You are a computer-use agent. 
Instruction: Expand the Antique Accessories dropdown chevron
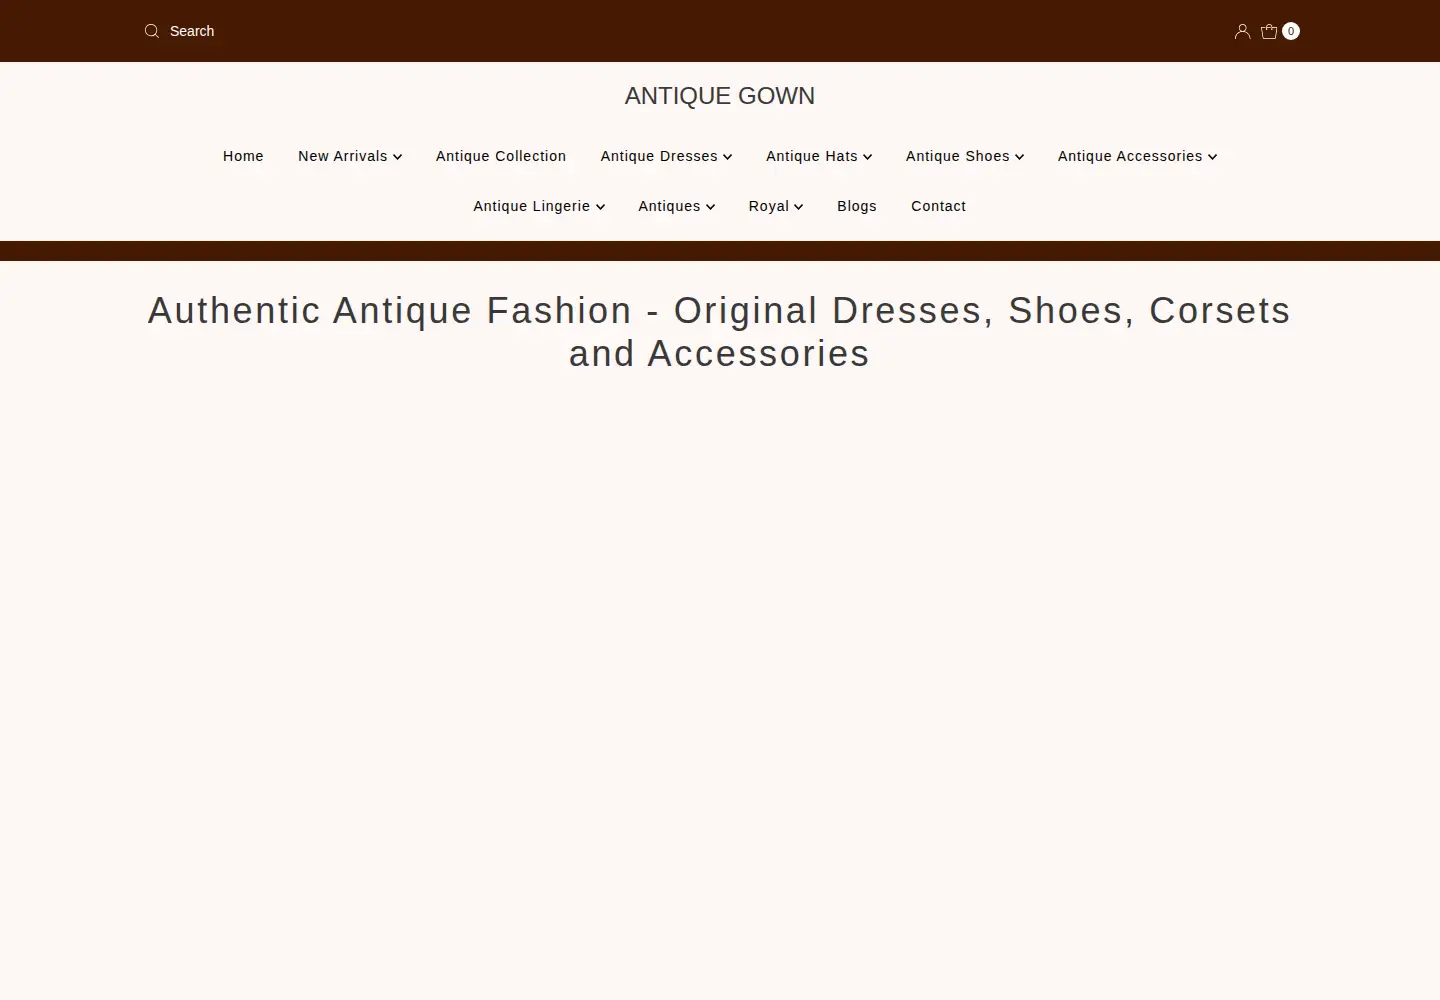(x=1212, y=157)
